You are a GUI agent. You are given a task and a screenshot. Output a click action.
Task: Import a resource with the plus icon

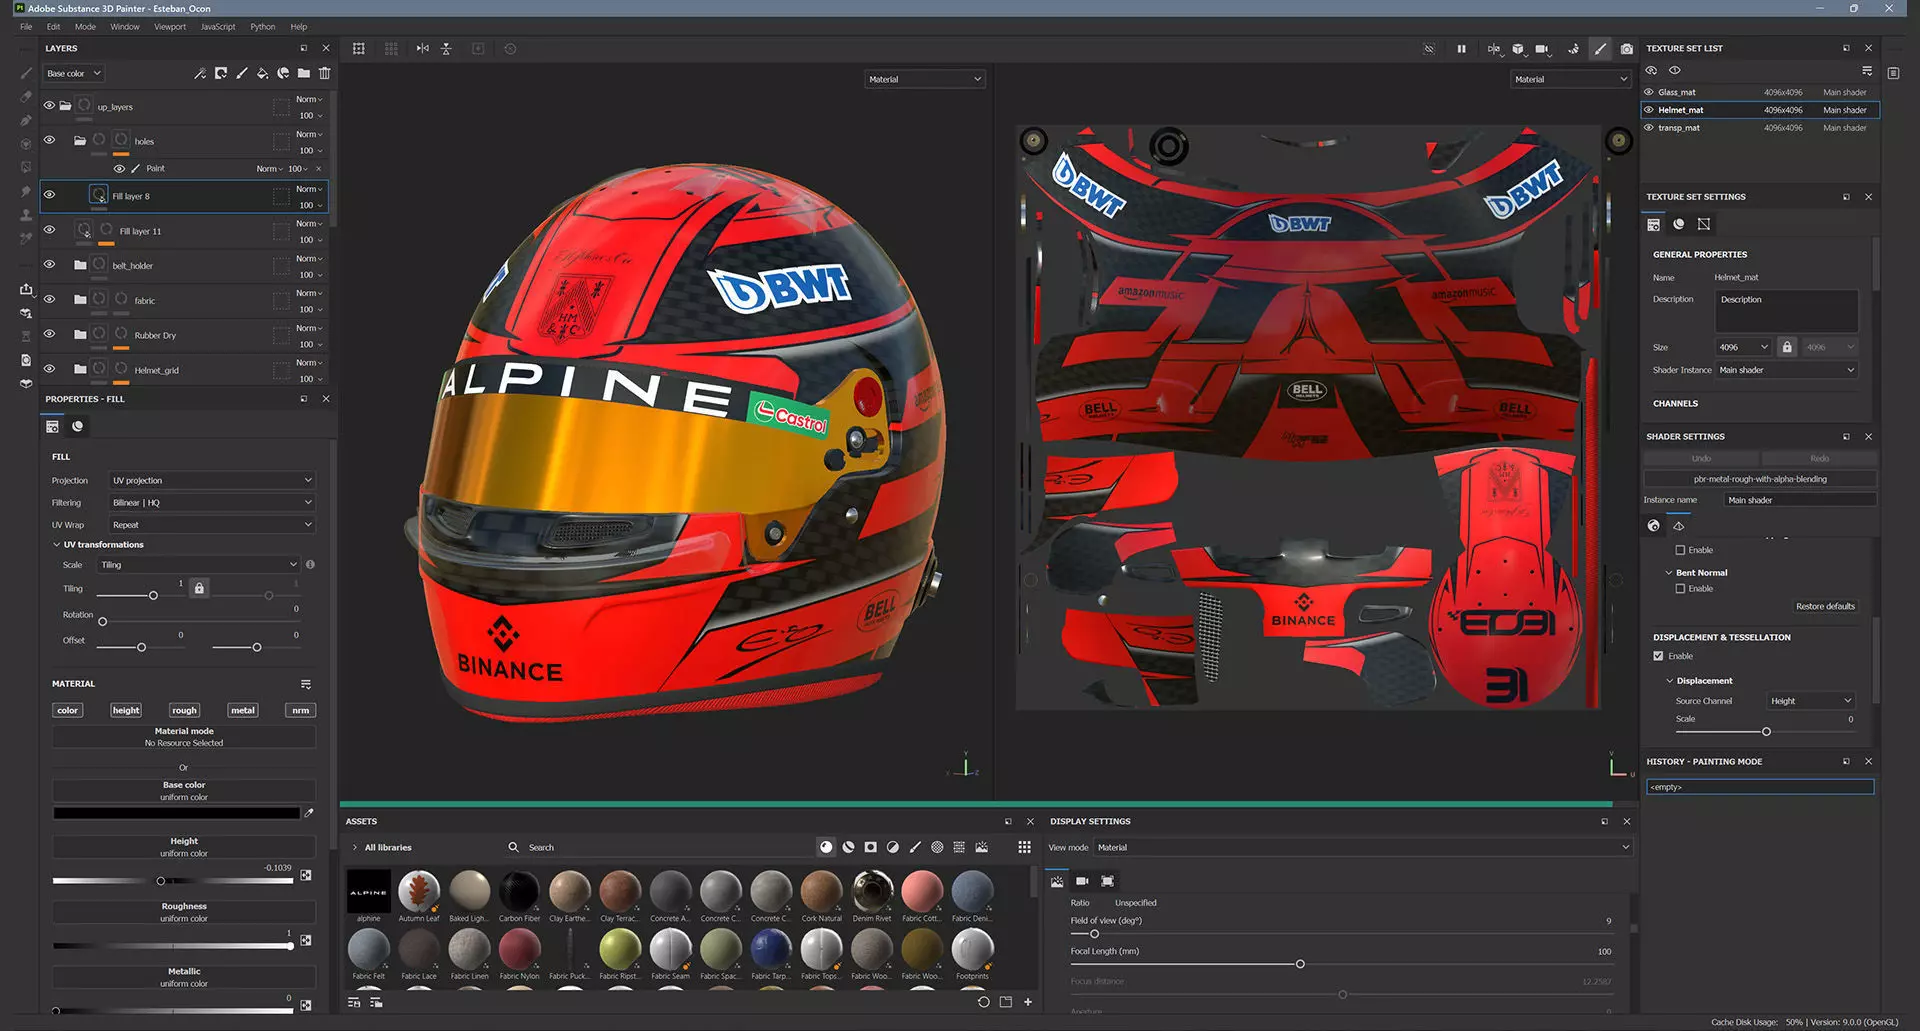tap(1027, 1002)
